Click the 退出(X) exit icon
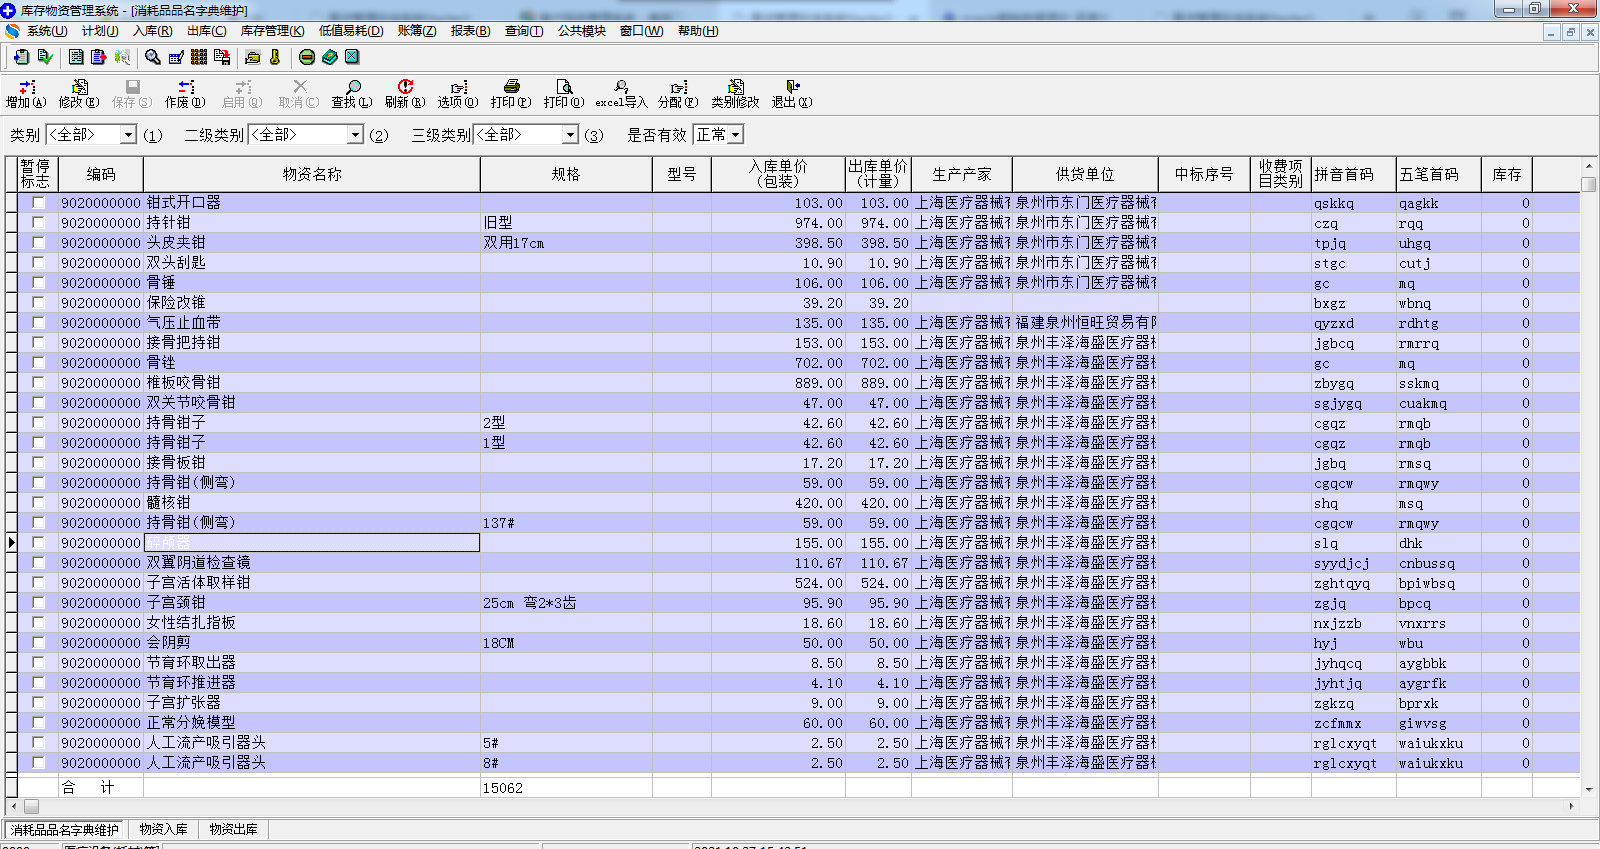 (792, 94)
